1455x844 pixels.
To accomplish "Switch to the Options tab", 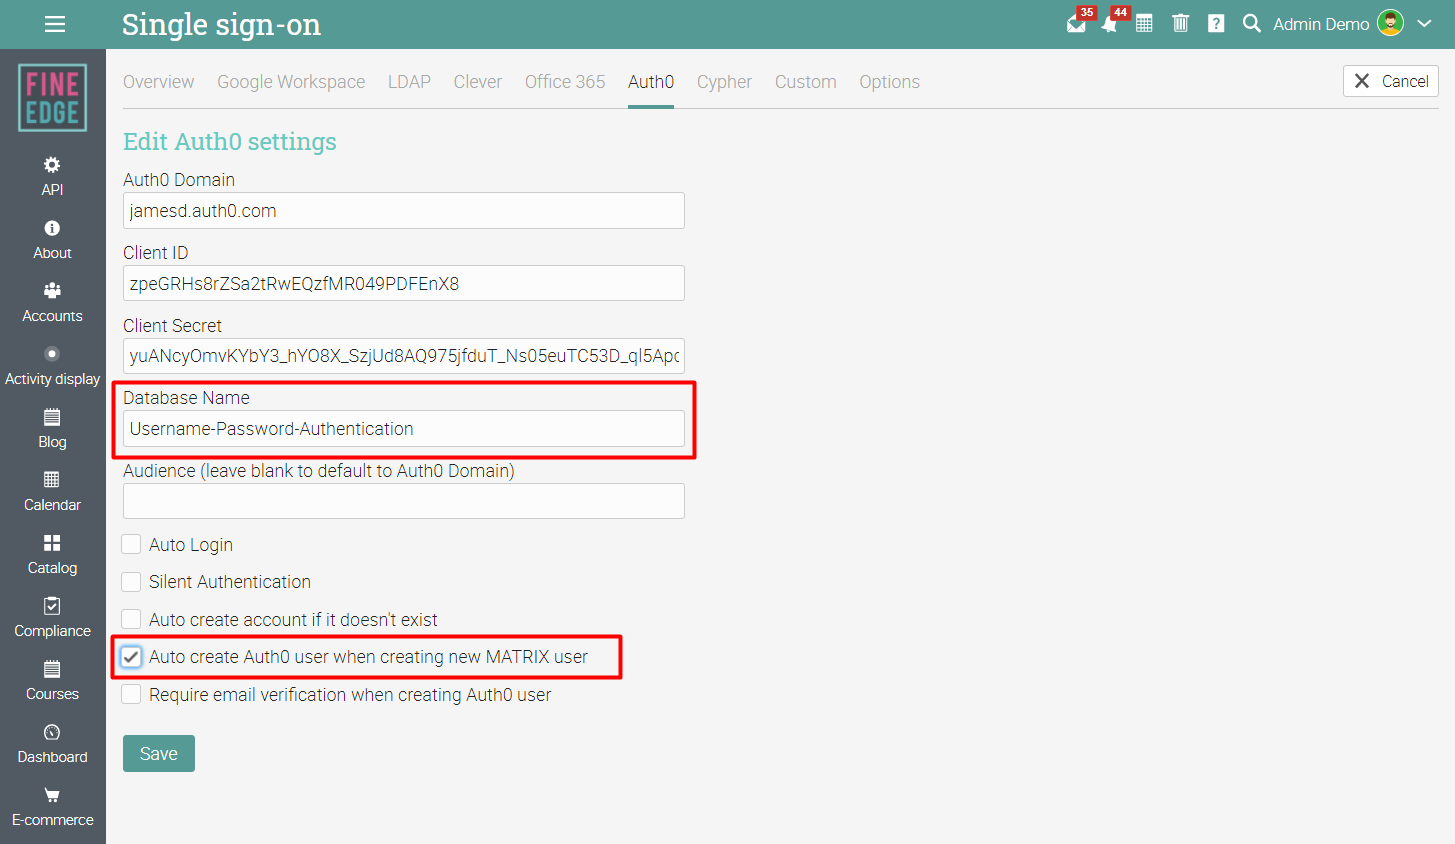I will (x=889, y=82).
